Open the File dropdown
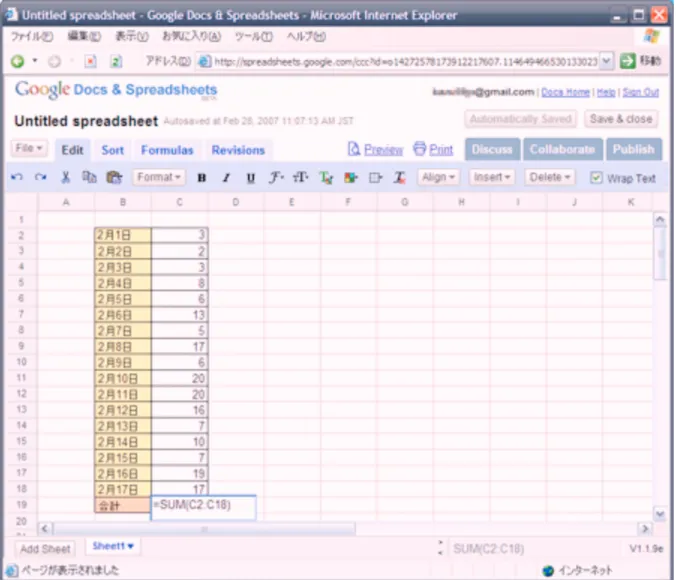The height and width of the screenshot is (580, 676). point(29,148)
